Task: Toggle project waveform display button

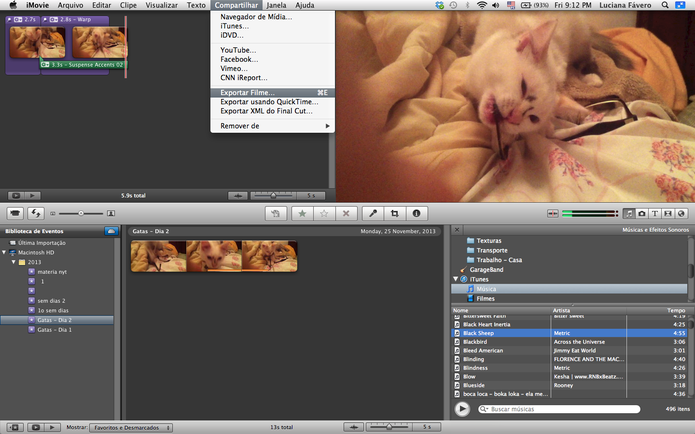Action: click(x=238, y=195)
